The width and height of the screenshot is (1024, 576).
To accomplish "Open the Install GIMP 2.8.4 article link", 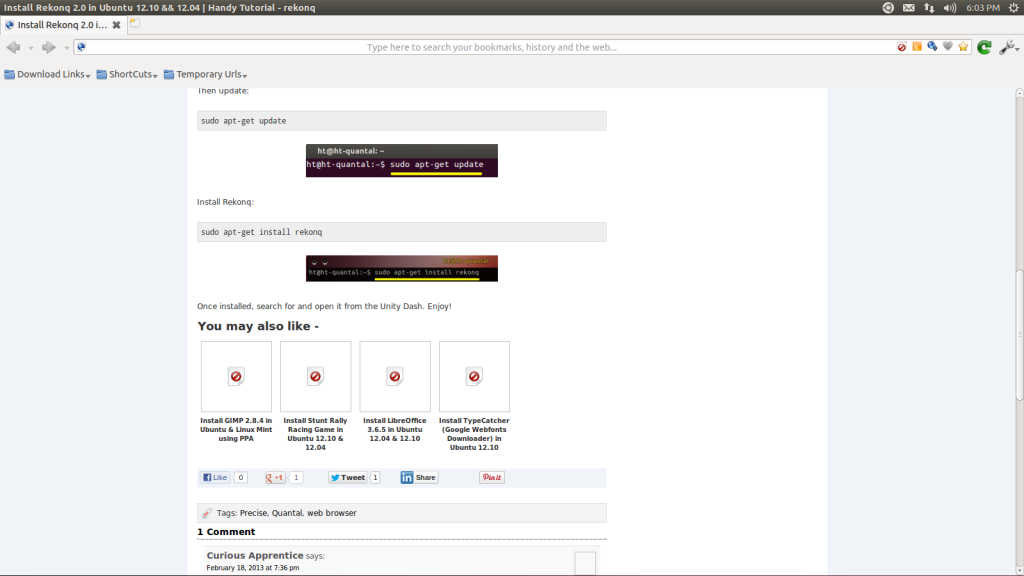I will [236, 429].
